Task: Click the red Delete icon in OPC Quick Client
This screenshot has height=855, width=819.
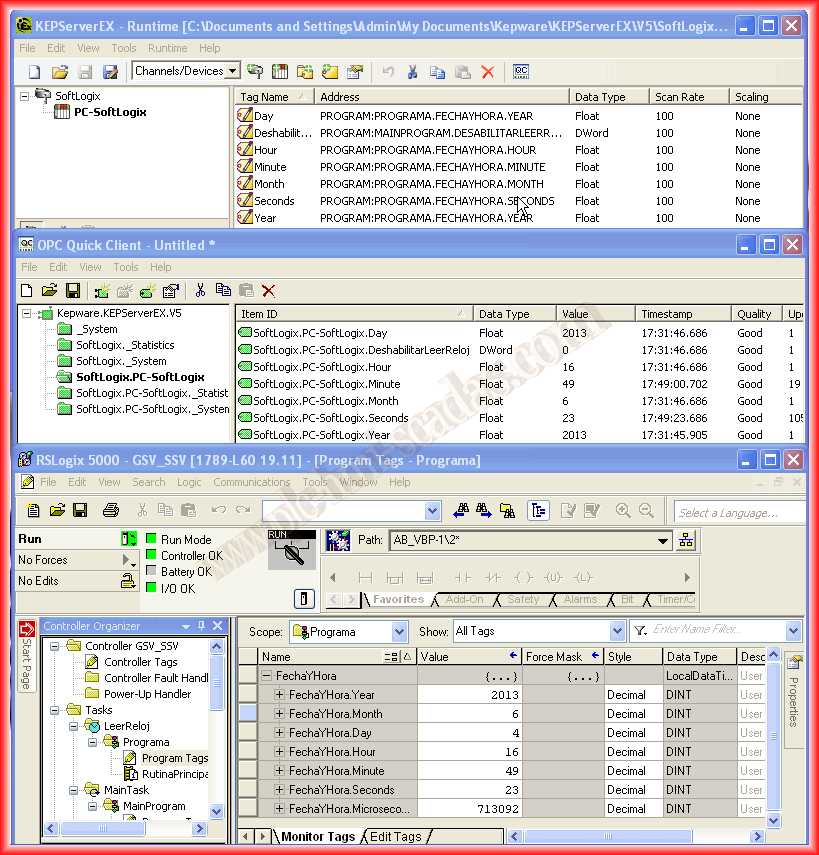Action: coord(268,290)
